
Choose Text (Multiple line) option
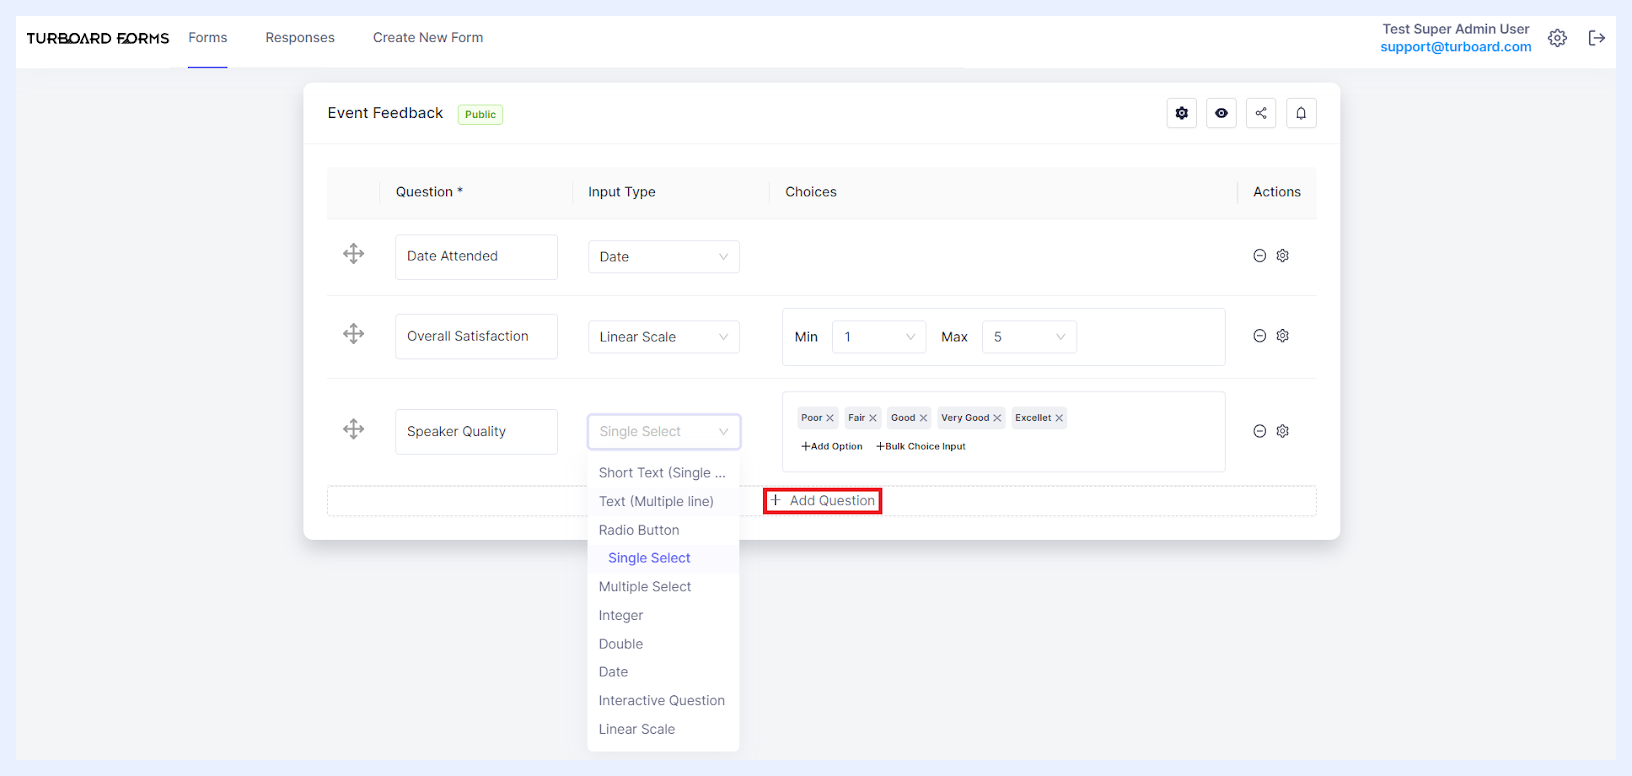663,501
